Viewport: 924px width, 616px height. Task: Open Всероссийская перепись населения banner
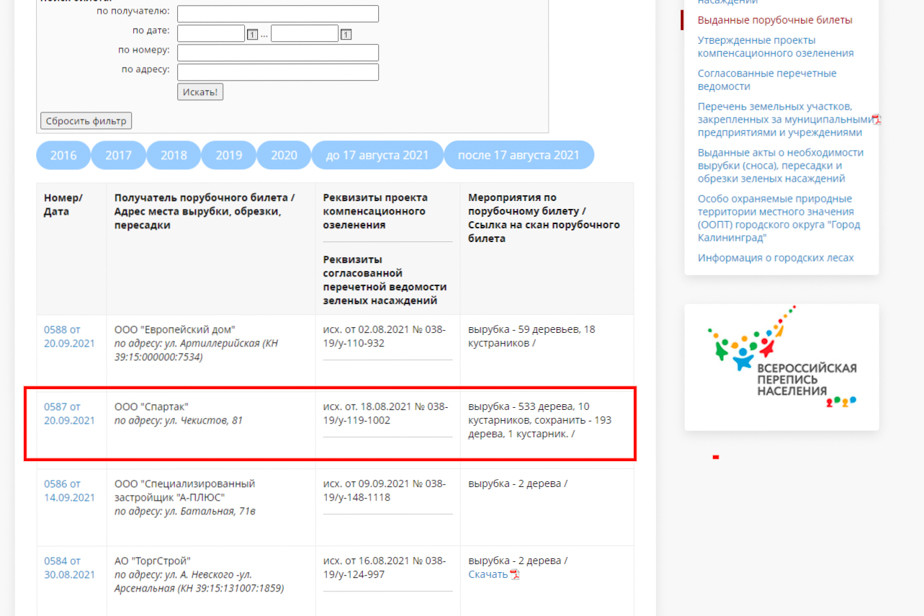click(x=781, y=367)
